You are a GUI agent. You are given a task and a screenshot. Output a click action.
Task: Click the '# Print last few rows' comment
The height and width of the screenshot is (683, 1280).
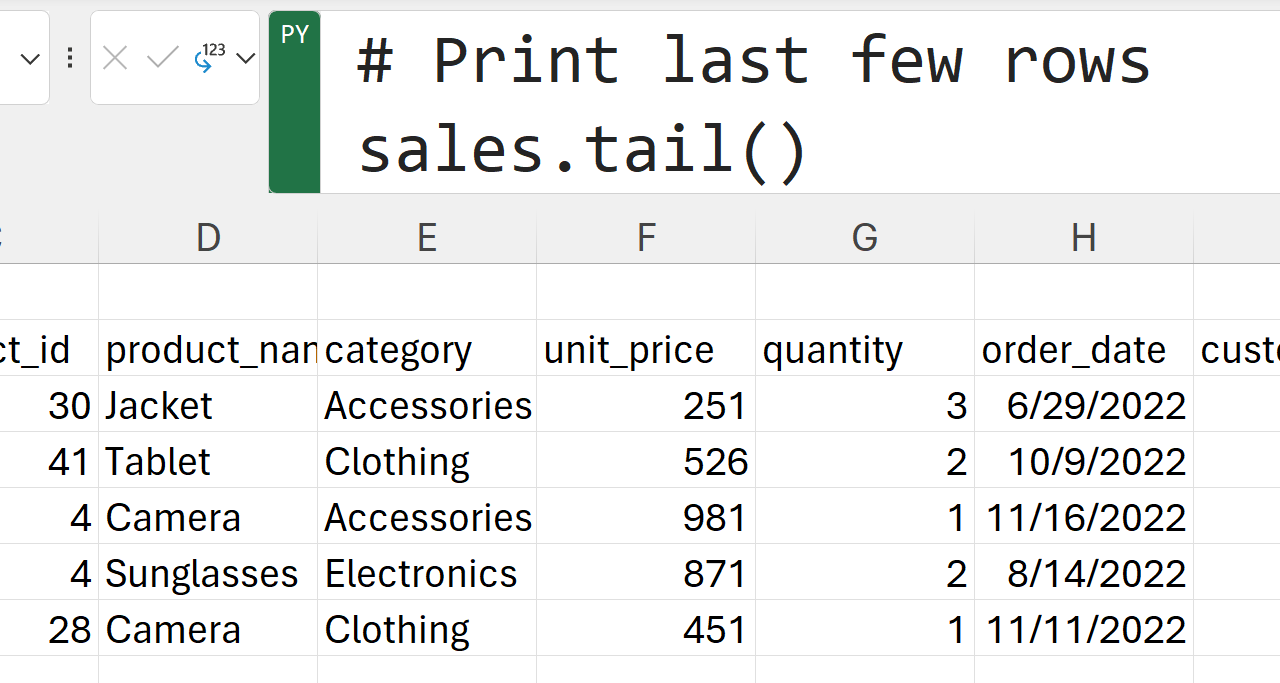click(x=754, y=60)
